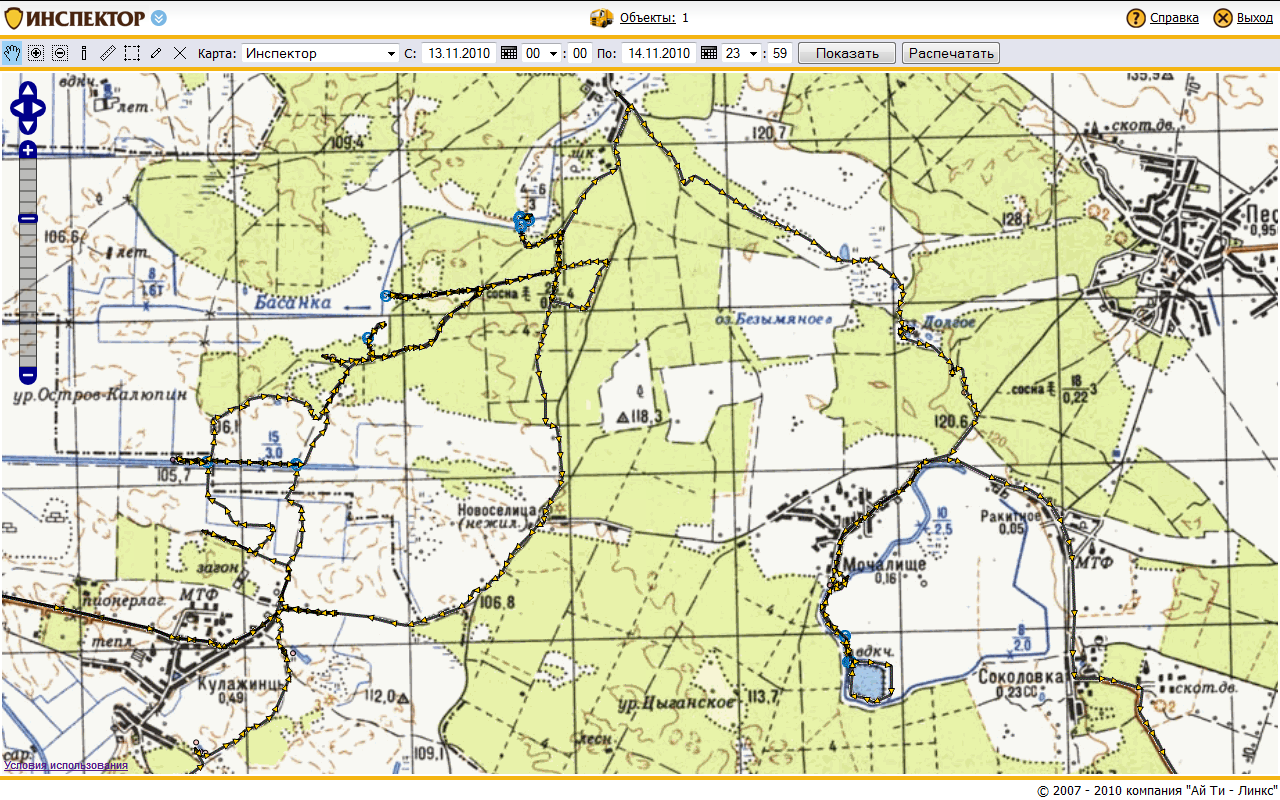Activate the zoom-out box tool
The height and width of the screenshot is (800, 1280).
[60, 53]
